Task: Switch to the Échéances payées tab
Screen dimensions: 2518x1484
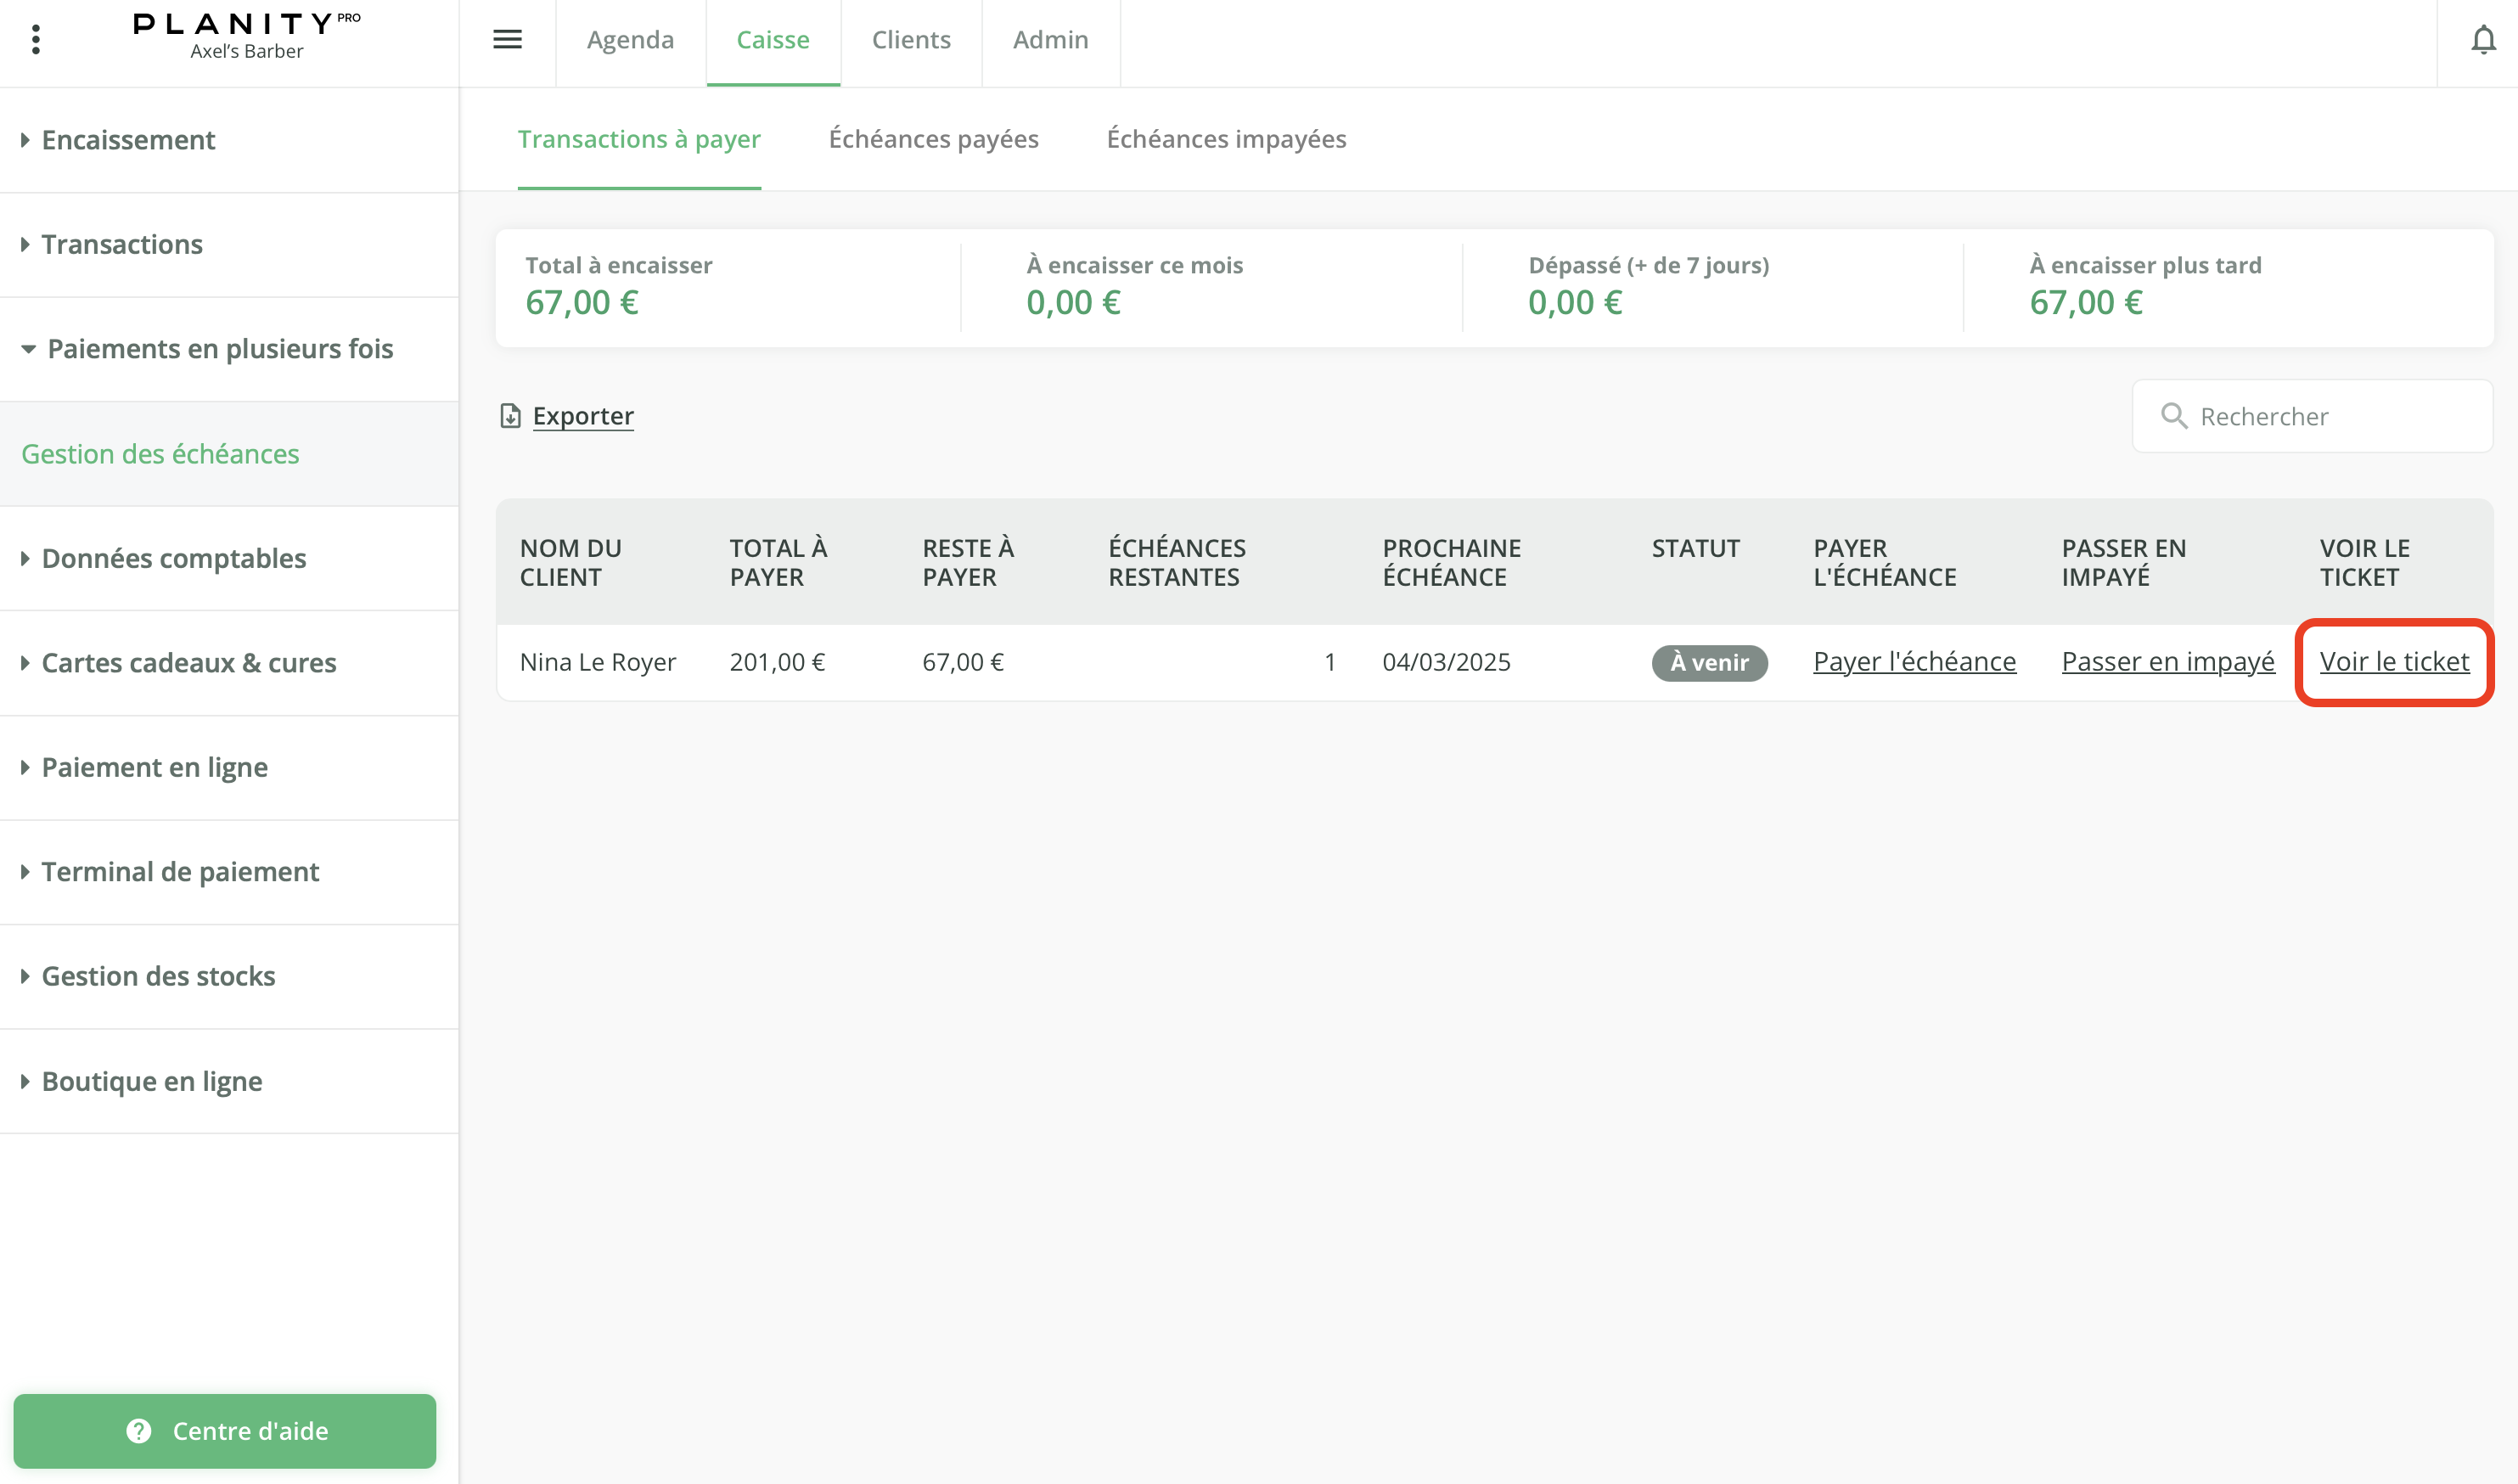Action: [x=933, y=139]
